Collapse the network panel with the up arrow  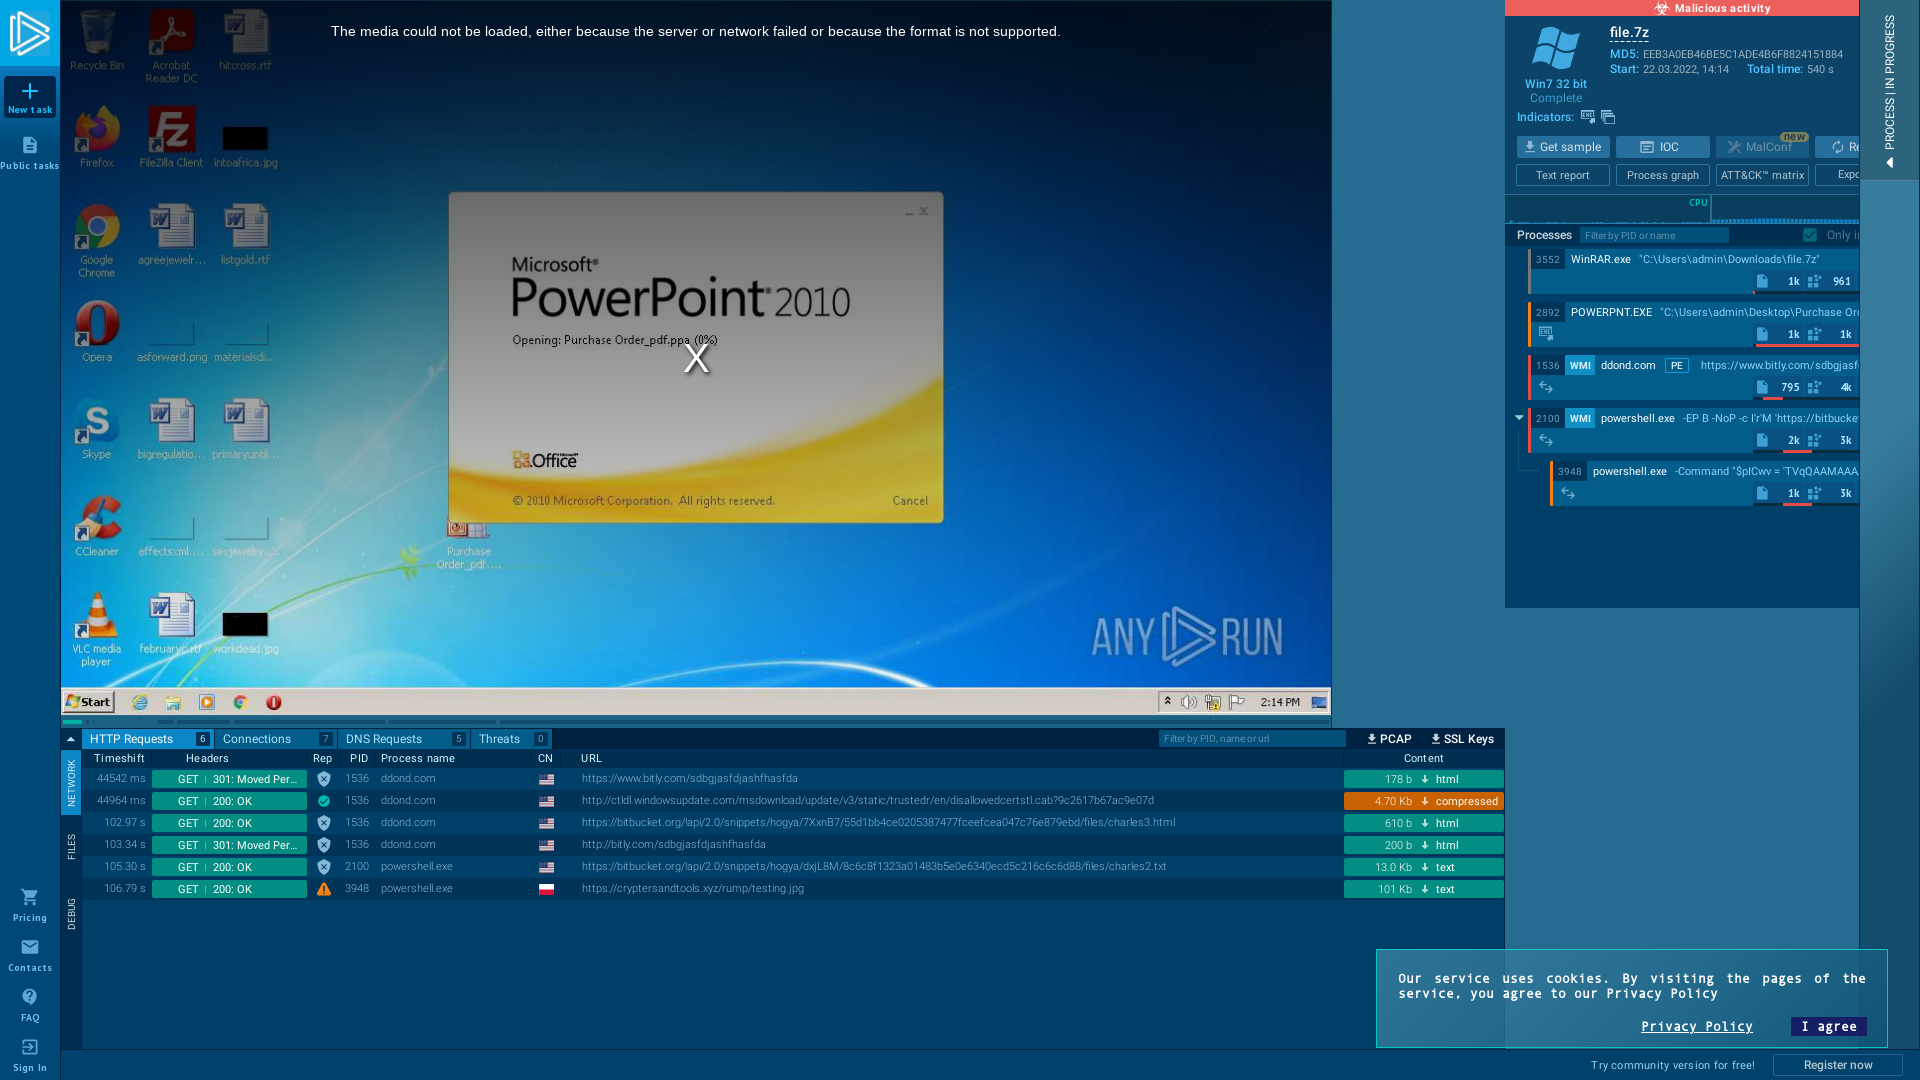click(x=71, y=739)
